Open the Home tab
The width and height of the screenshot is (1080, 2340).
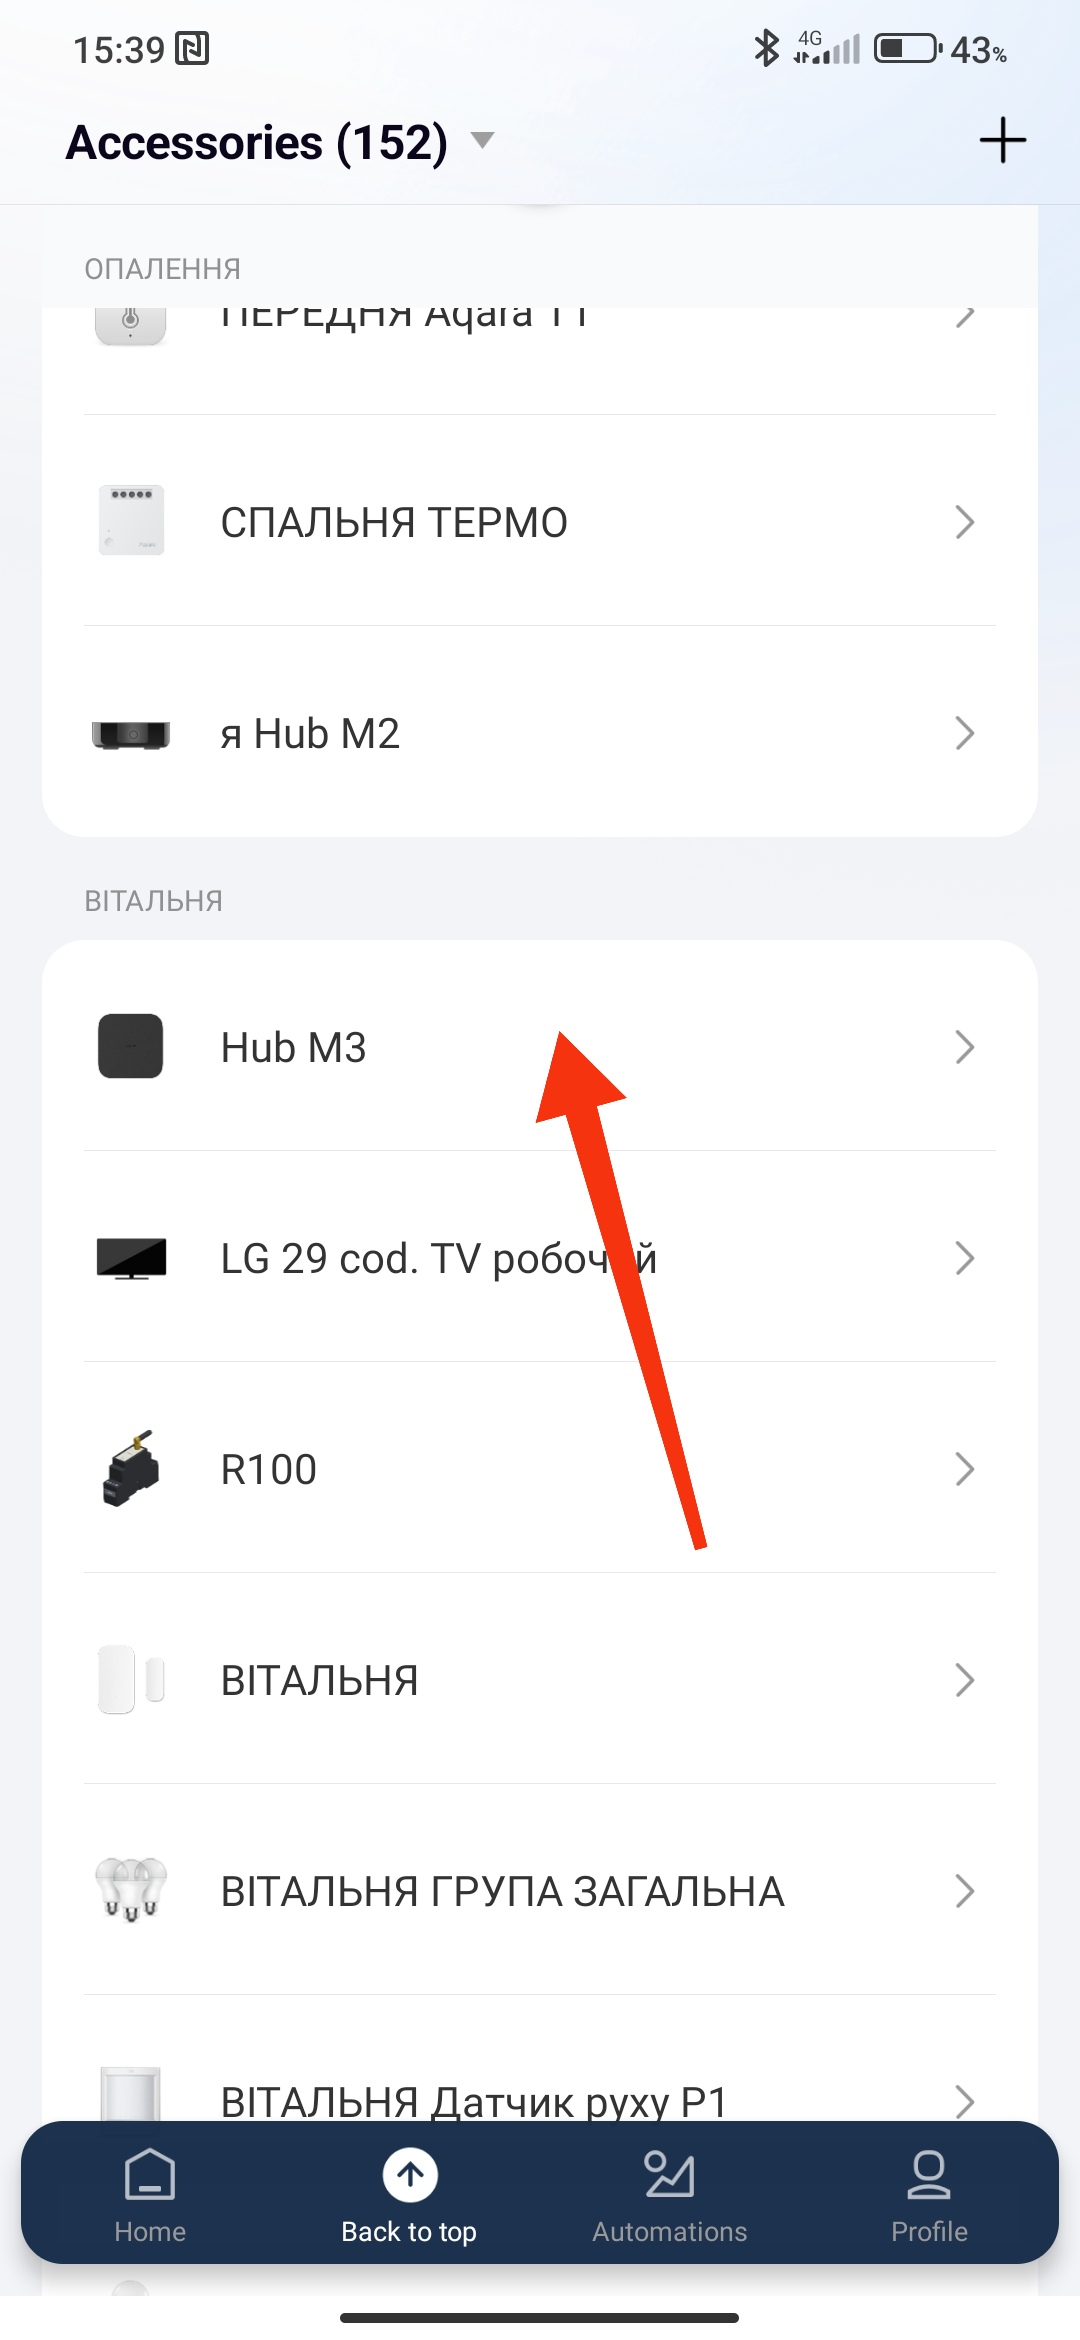150,2194
